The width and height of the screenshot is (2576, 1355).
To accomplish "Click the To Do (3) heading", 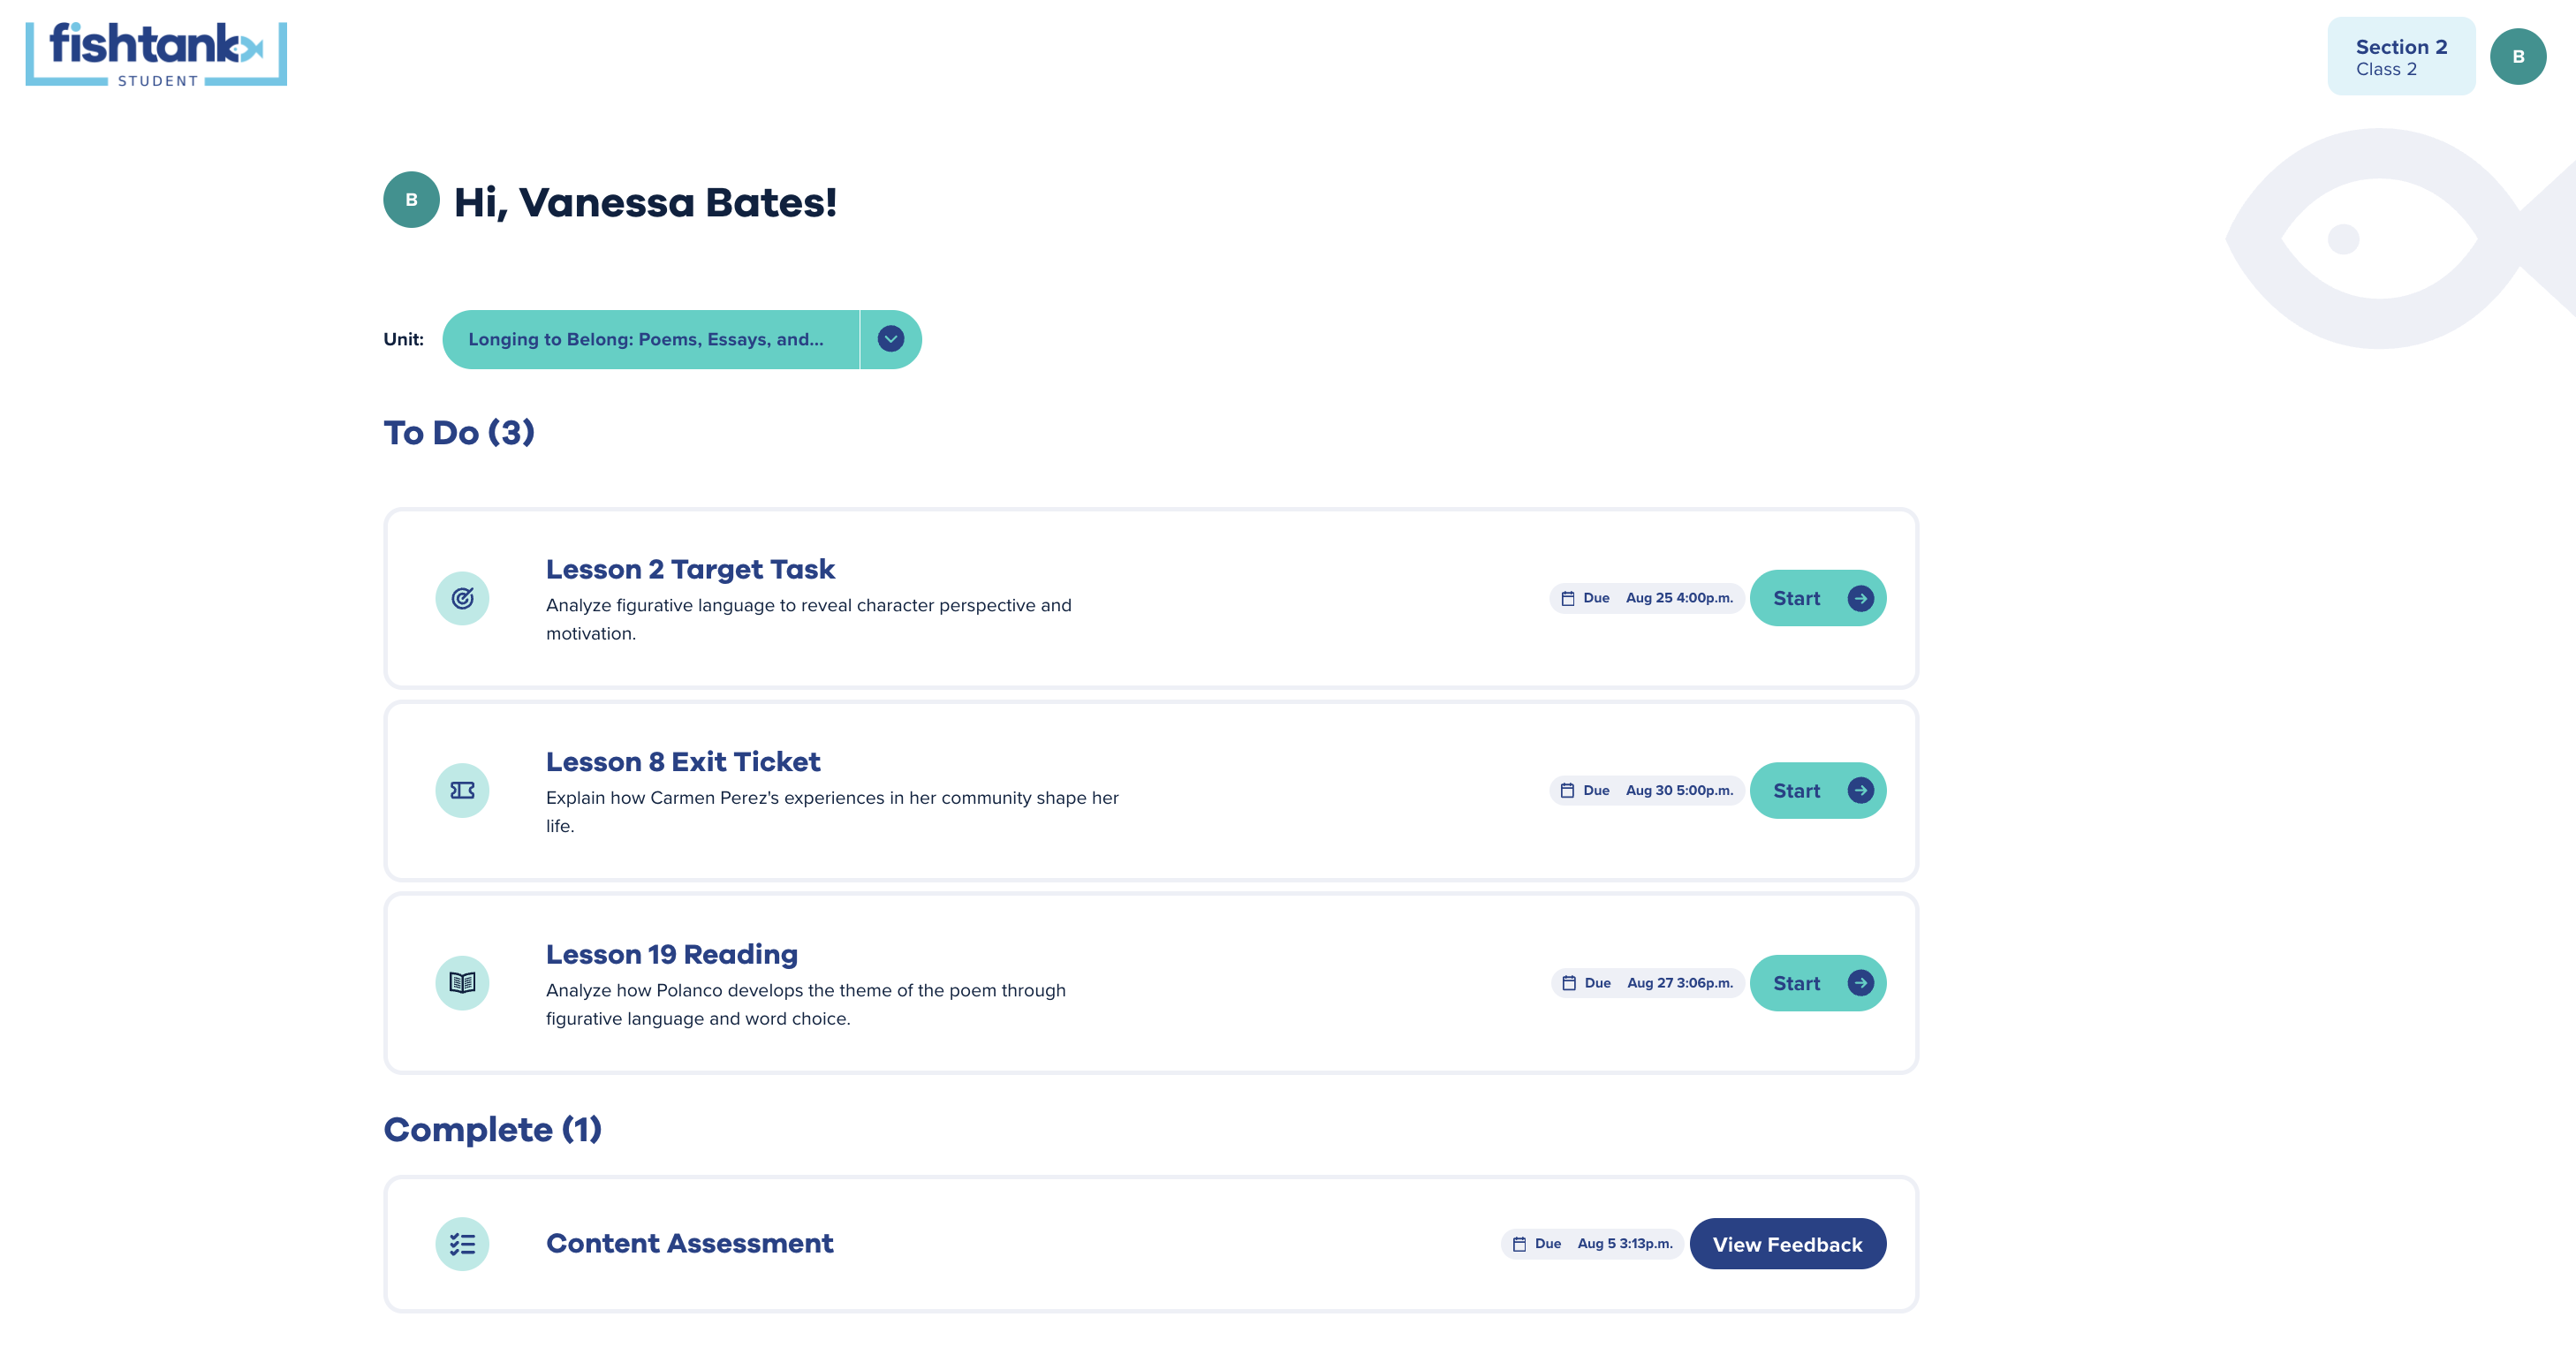I will pyautogui.click(x=459, y=433).
